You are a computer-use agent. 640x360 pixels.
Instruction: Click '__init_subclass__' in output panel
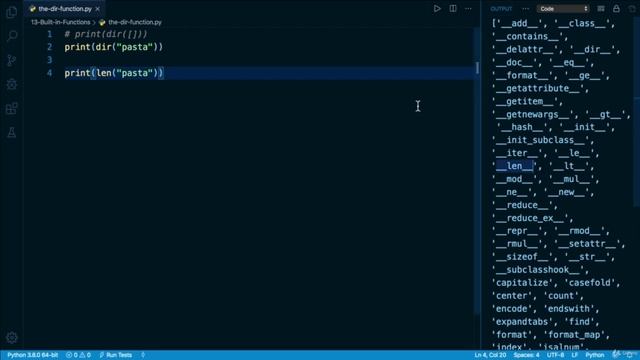[540, 140]
